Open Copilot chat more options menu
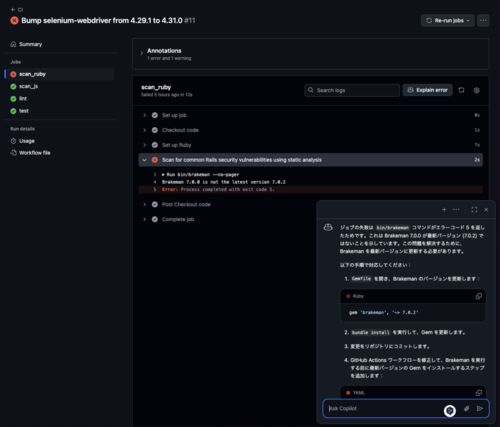 [456, 210]
